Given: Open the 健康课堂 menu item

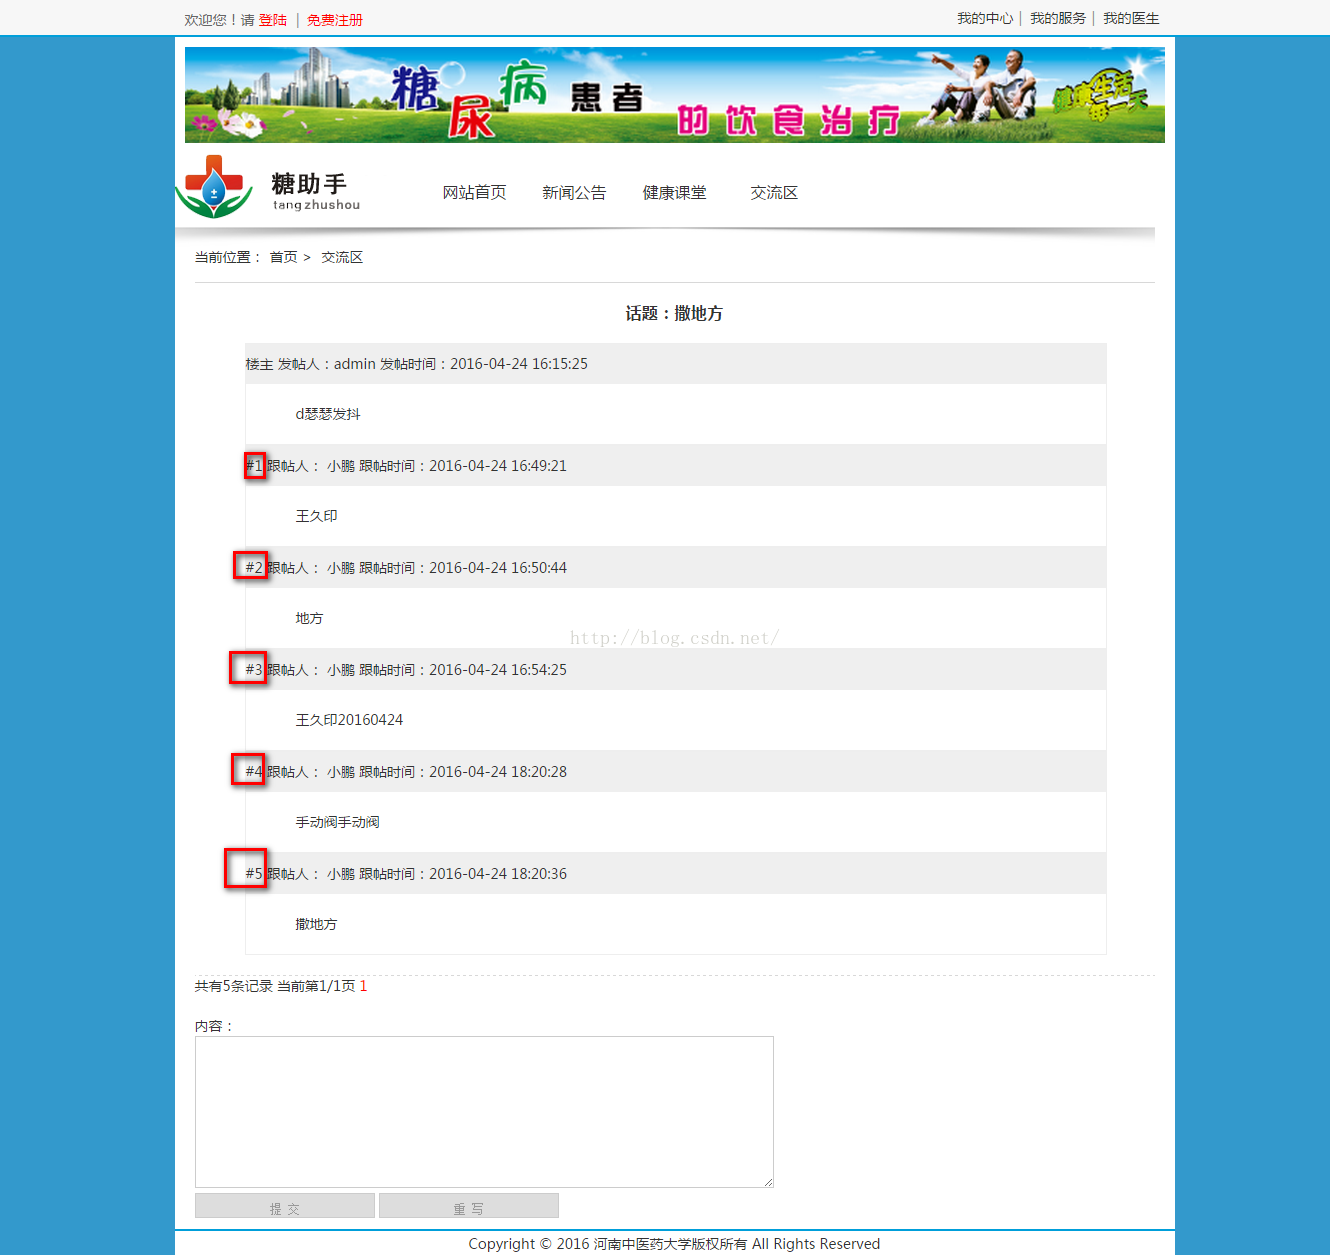Looking at the screenshot, I should click(675, 192).
